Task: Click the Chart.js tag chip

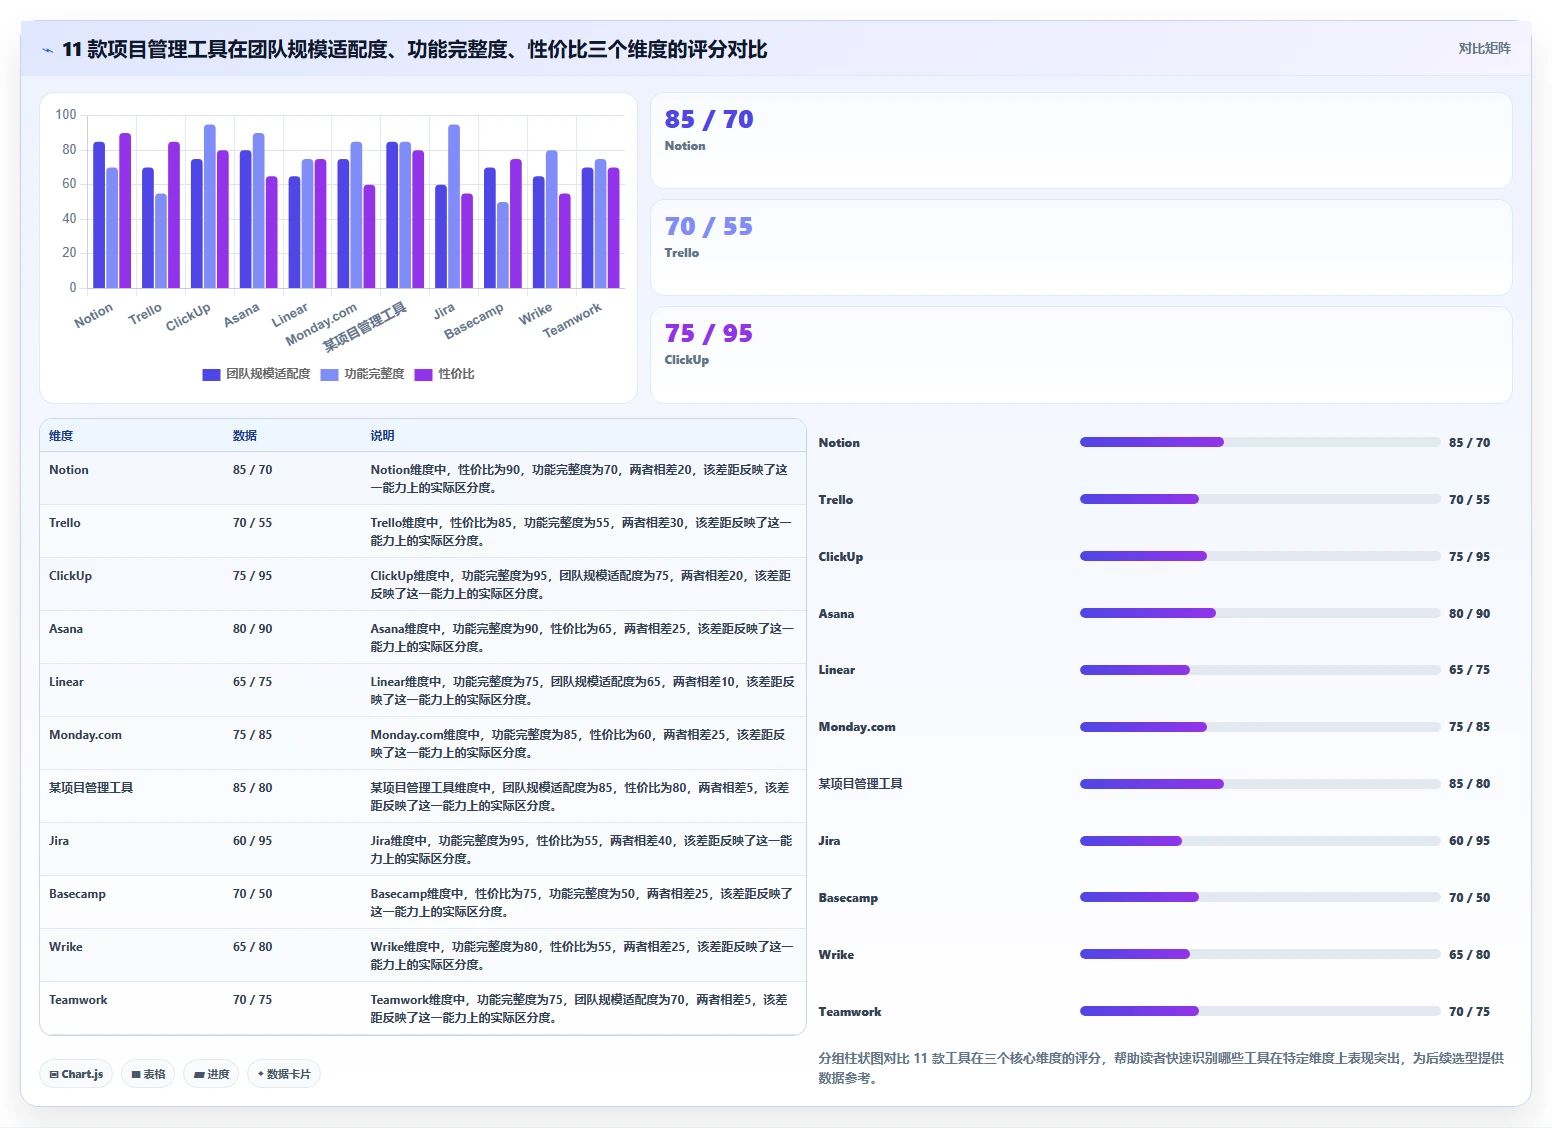Action: (76, 1074)
